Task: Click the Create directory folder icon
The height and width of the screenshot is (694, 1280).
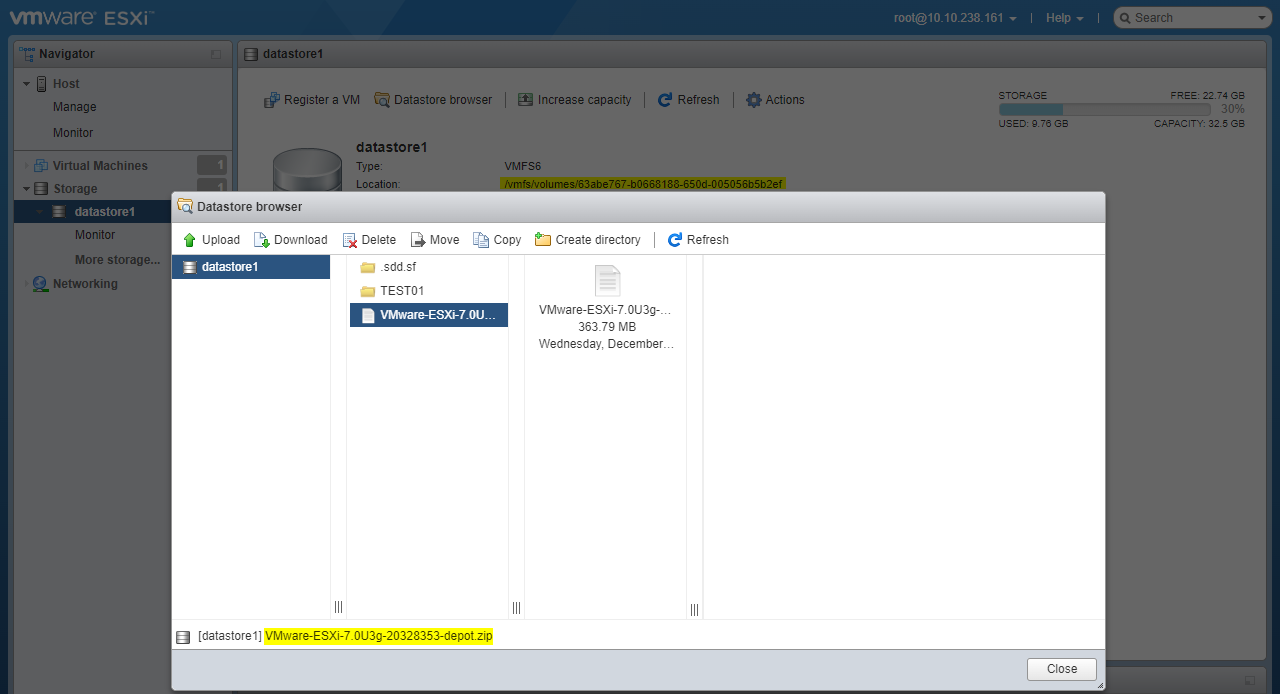Action: [x=543, y=240]
